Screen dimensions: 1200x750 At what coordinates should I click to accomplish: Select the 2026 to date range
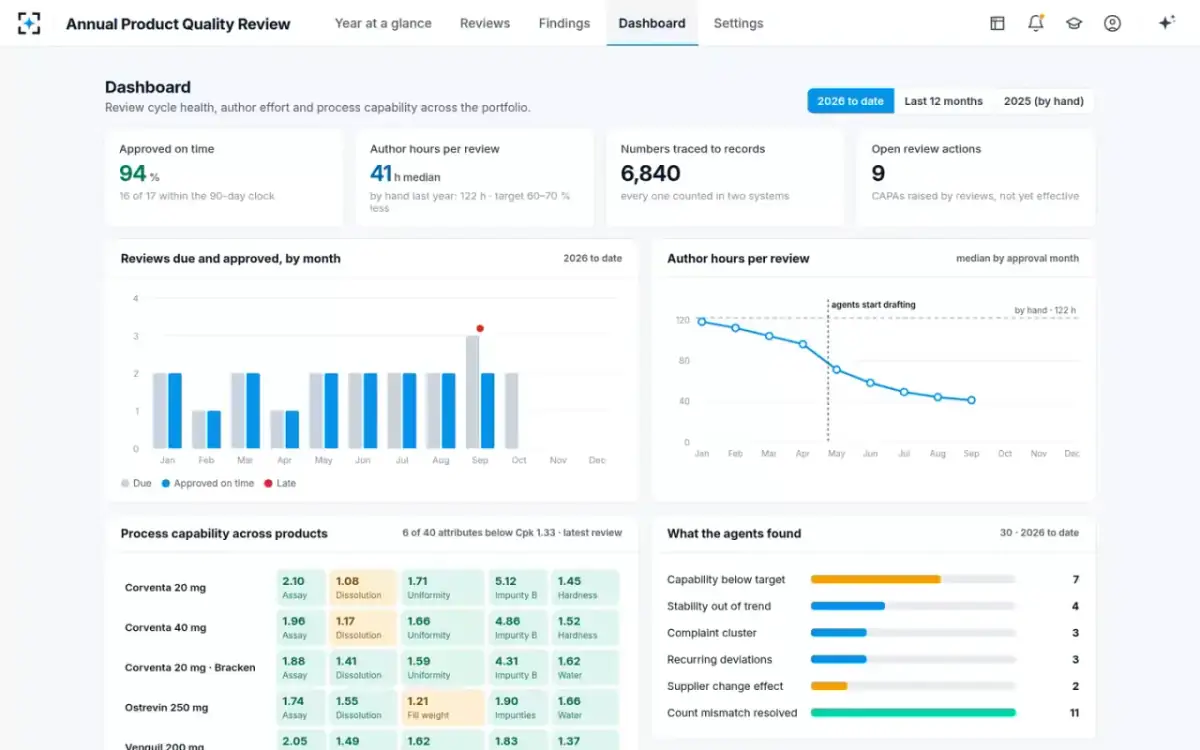850,101
